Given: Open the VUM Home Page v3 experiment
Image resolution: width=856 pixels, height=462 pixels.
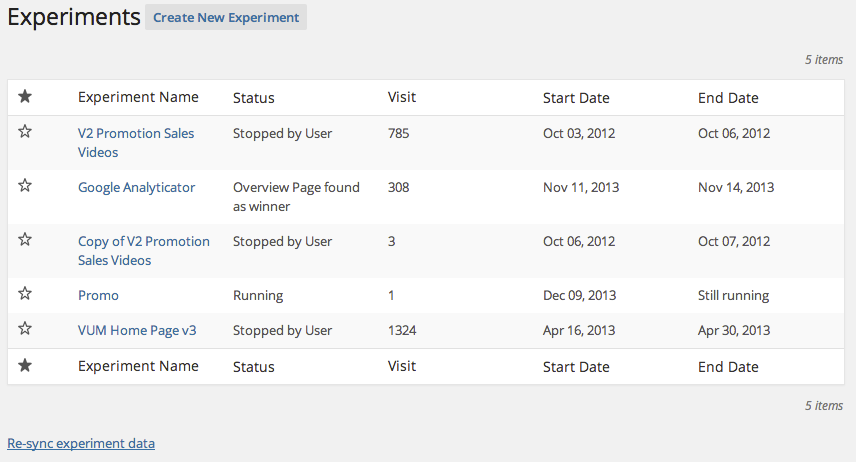Looking at the screenshot, I should point(137,330).
